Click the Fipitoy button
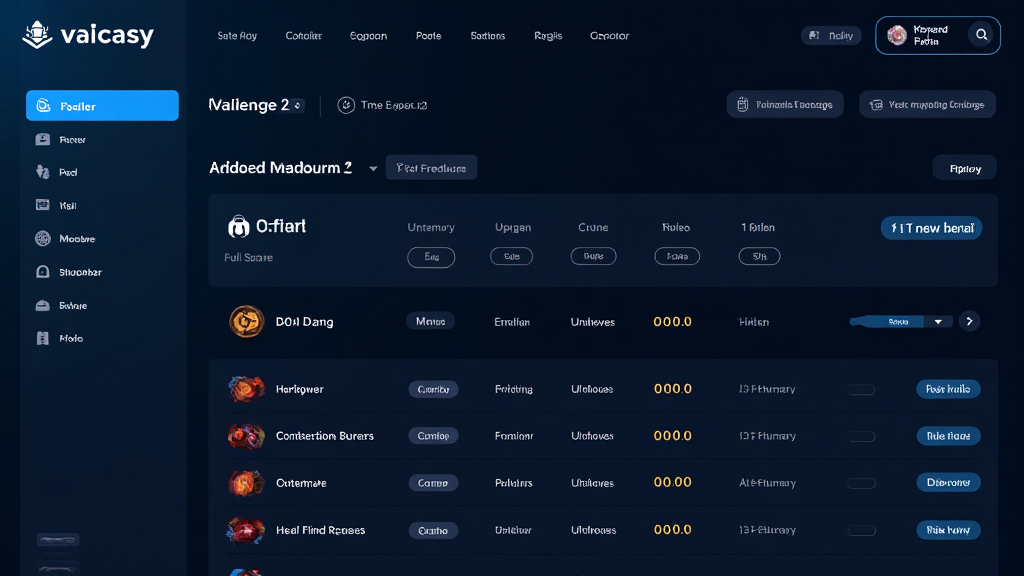1024x576 pixels. click(965, 168)
